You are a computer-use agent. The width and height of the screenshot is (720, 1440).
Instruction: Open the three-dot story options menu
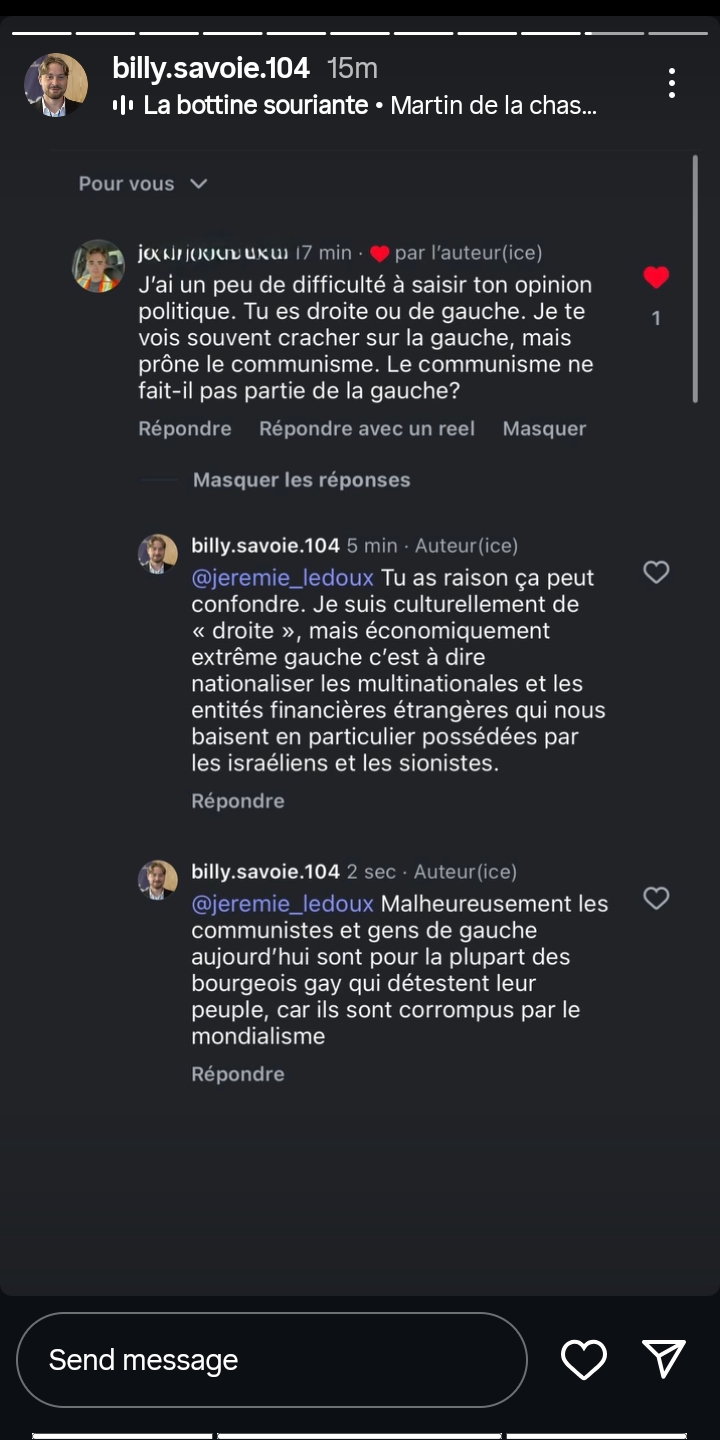coord(672,83)
